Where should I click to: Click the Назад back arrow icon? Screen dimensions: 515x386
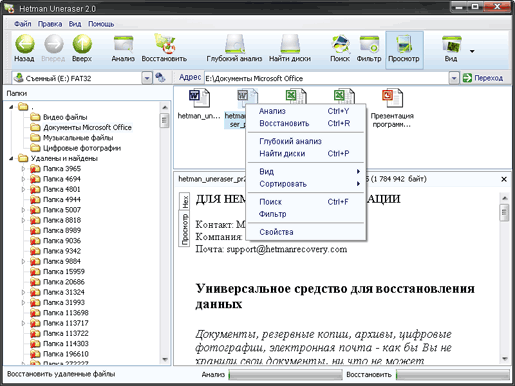(x=24, y=44)
